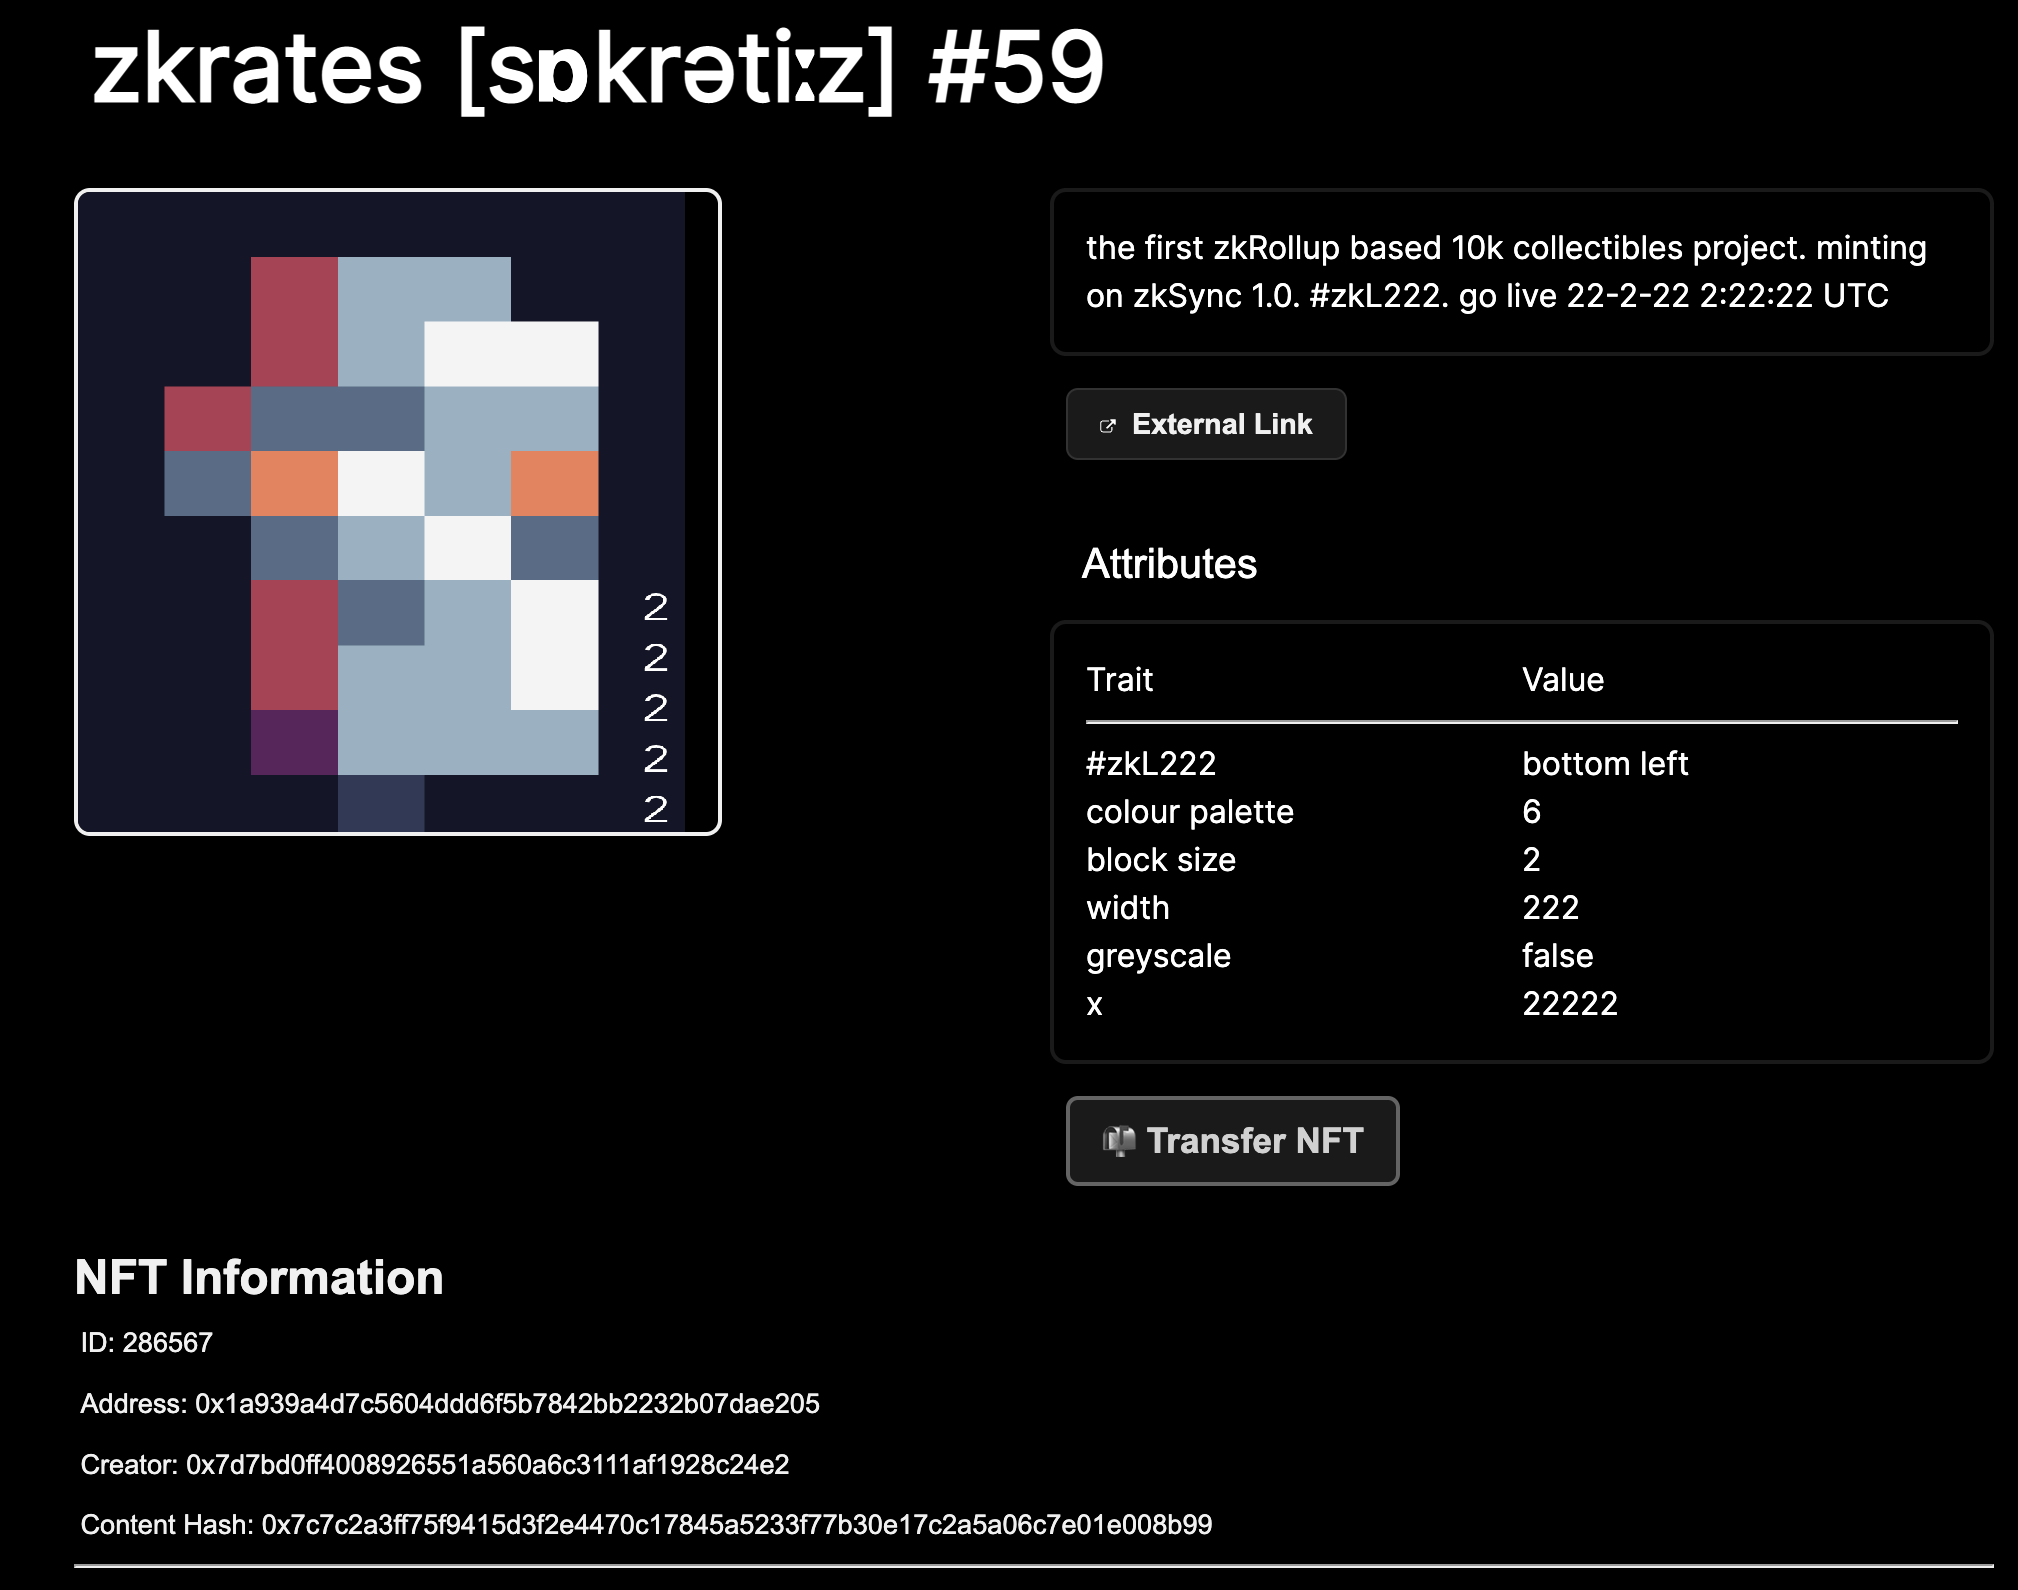The height and width of the screenshot is (1590, 2018).
Task: Select the #zkL222 trait row
Action: pyautogui.click(x=1521, y=764)
